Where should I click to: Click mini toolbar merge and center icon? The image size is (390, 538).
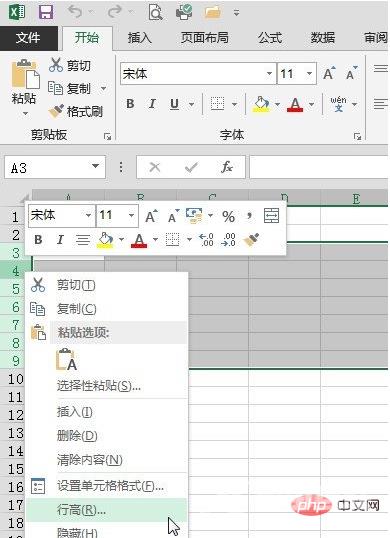tap(271, 216)
